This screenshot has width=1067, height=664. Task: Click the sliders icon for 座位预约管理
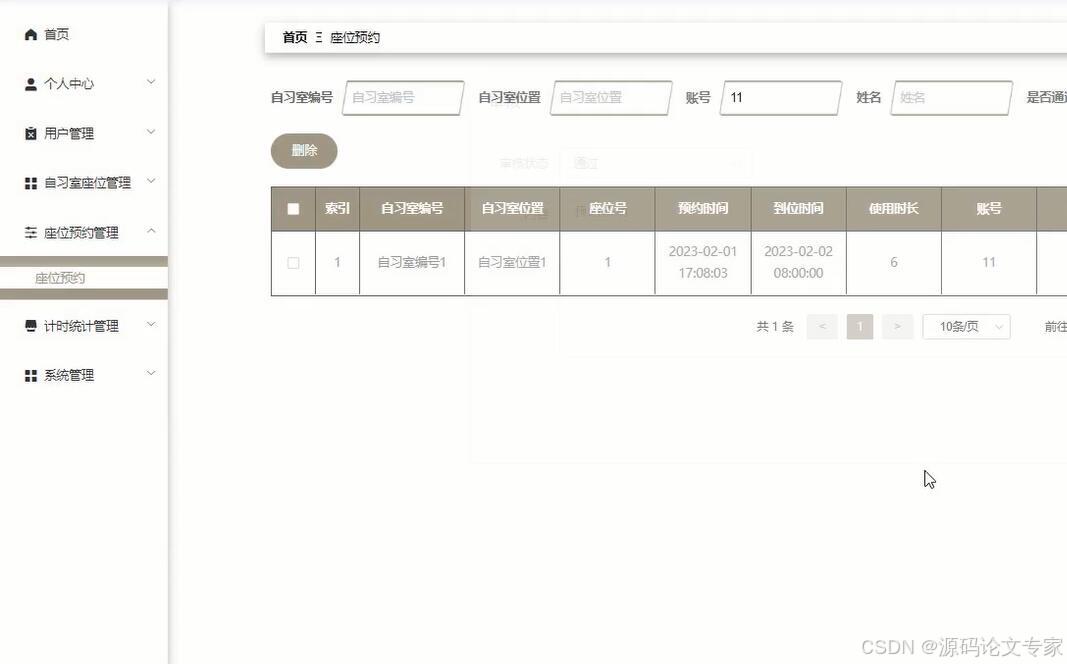point(31,233)
